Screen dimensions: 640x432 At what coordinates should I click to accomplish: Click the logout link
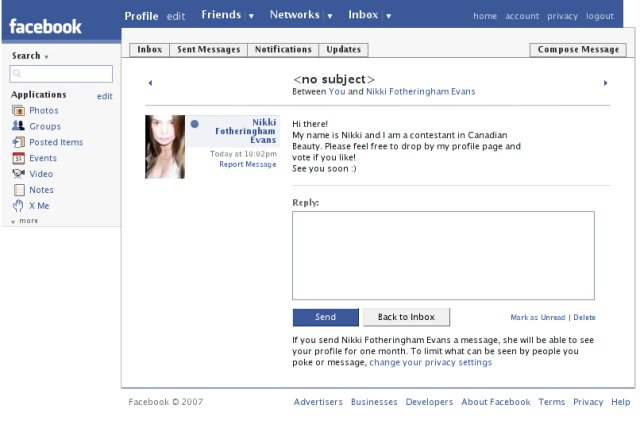click(x=600, y=16)
